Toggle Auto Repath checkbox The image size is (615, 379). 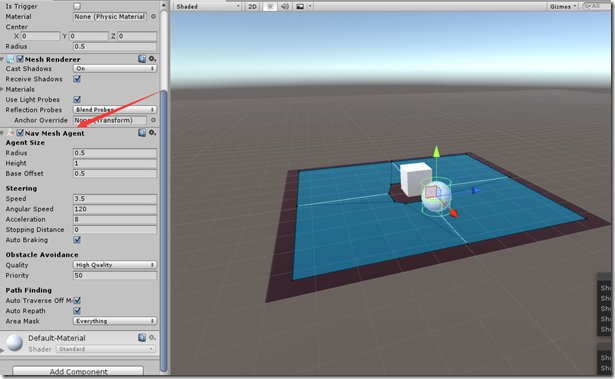77,311
